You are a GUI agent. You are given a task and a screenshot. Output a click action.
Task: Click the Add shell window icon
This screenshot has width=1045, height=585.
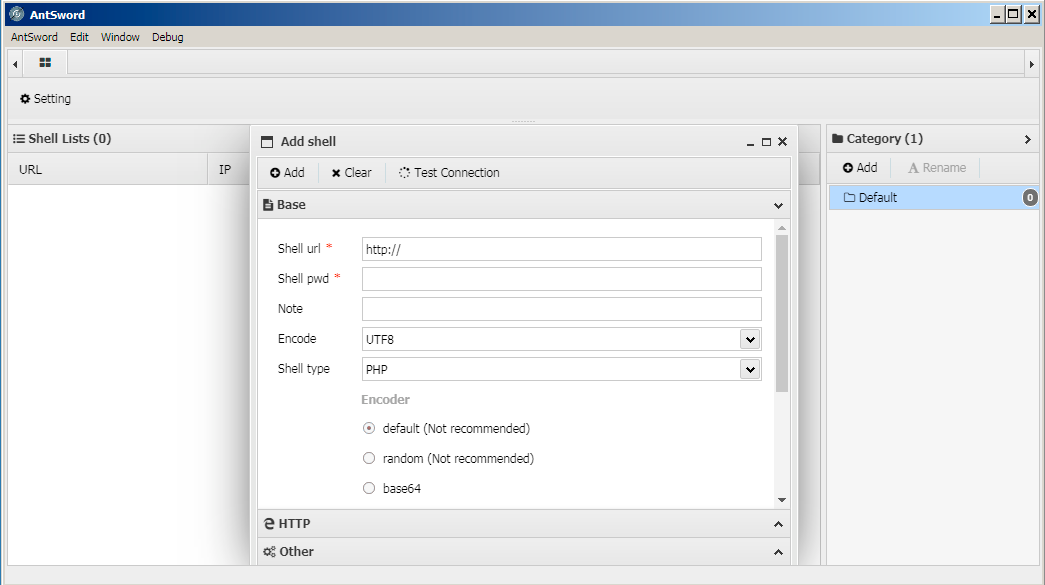click(x=267, y=141)
